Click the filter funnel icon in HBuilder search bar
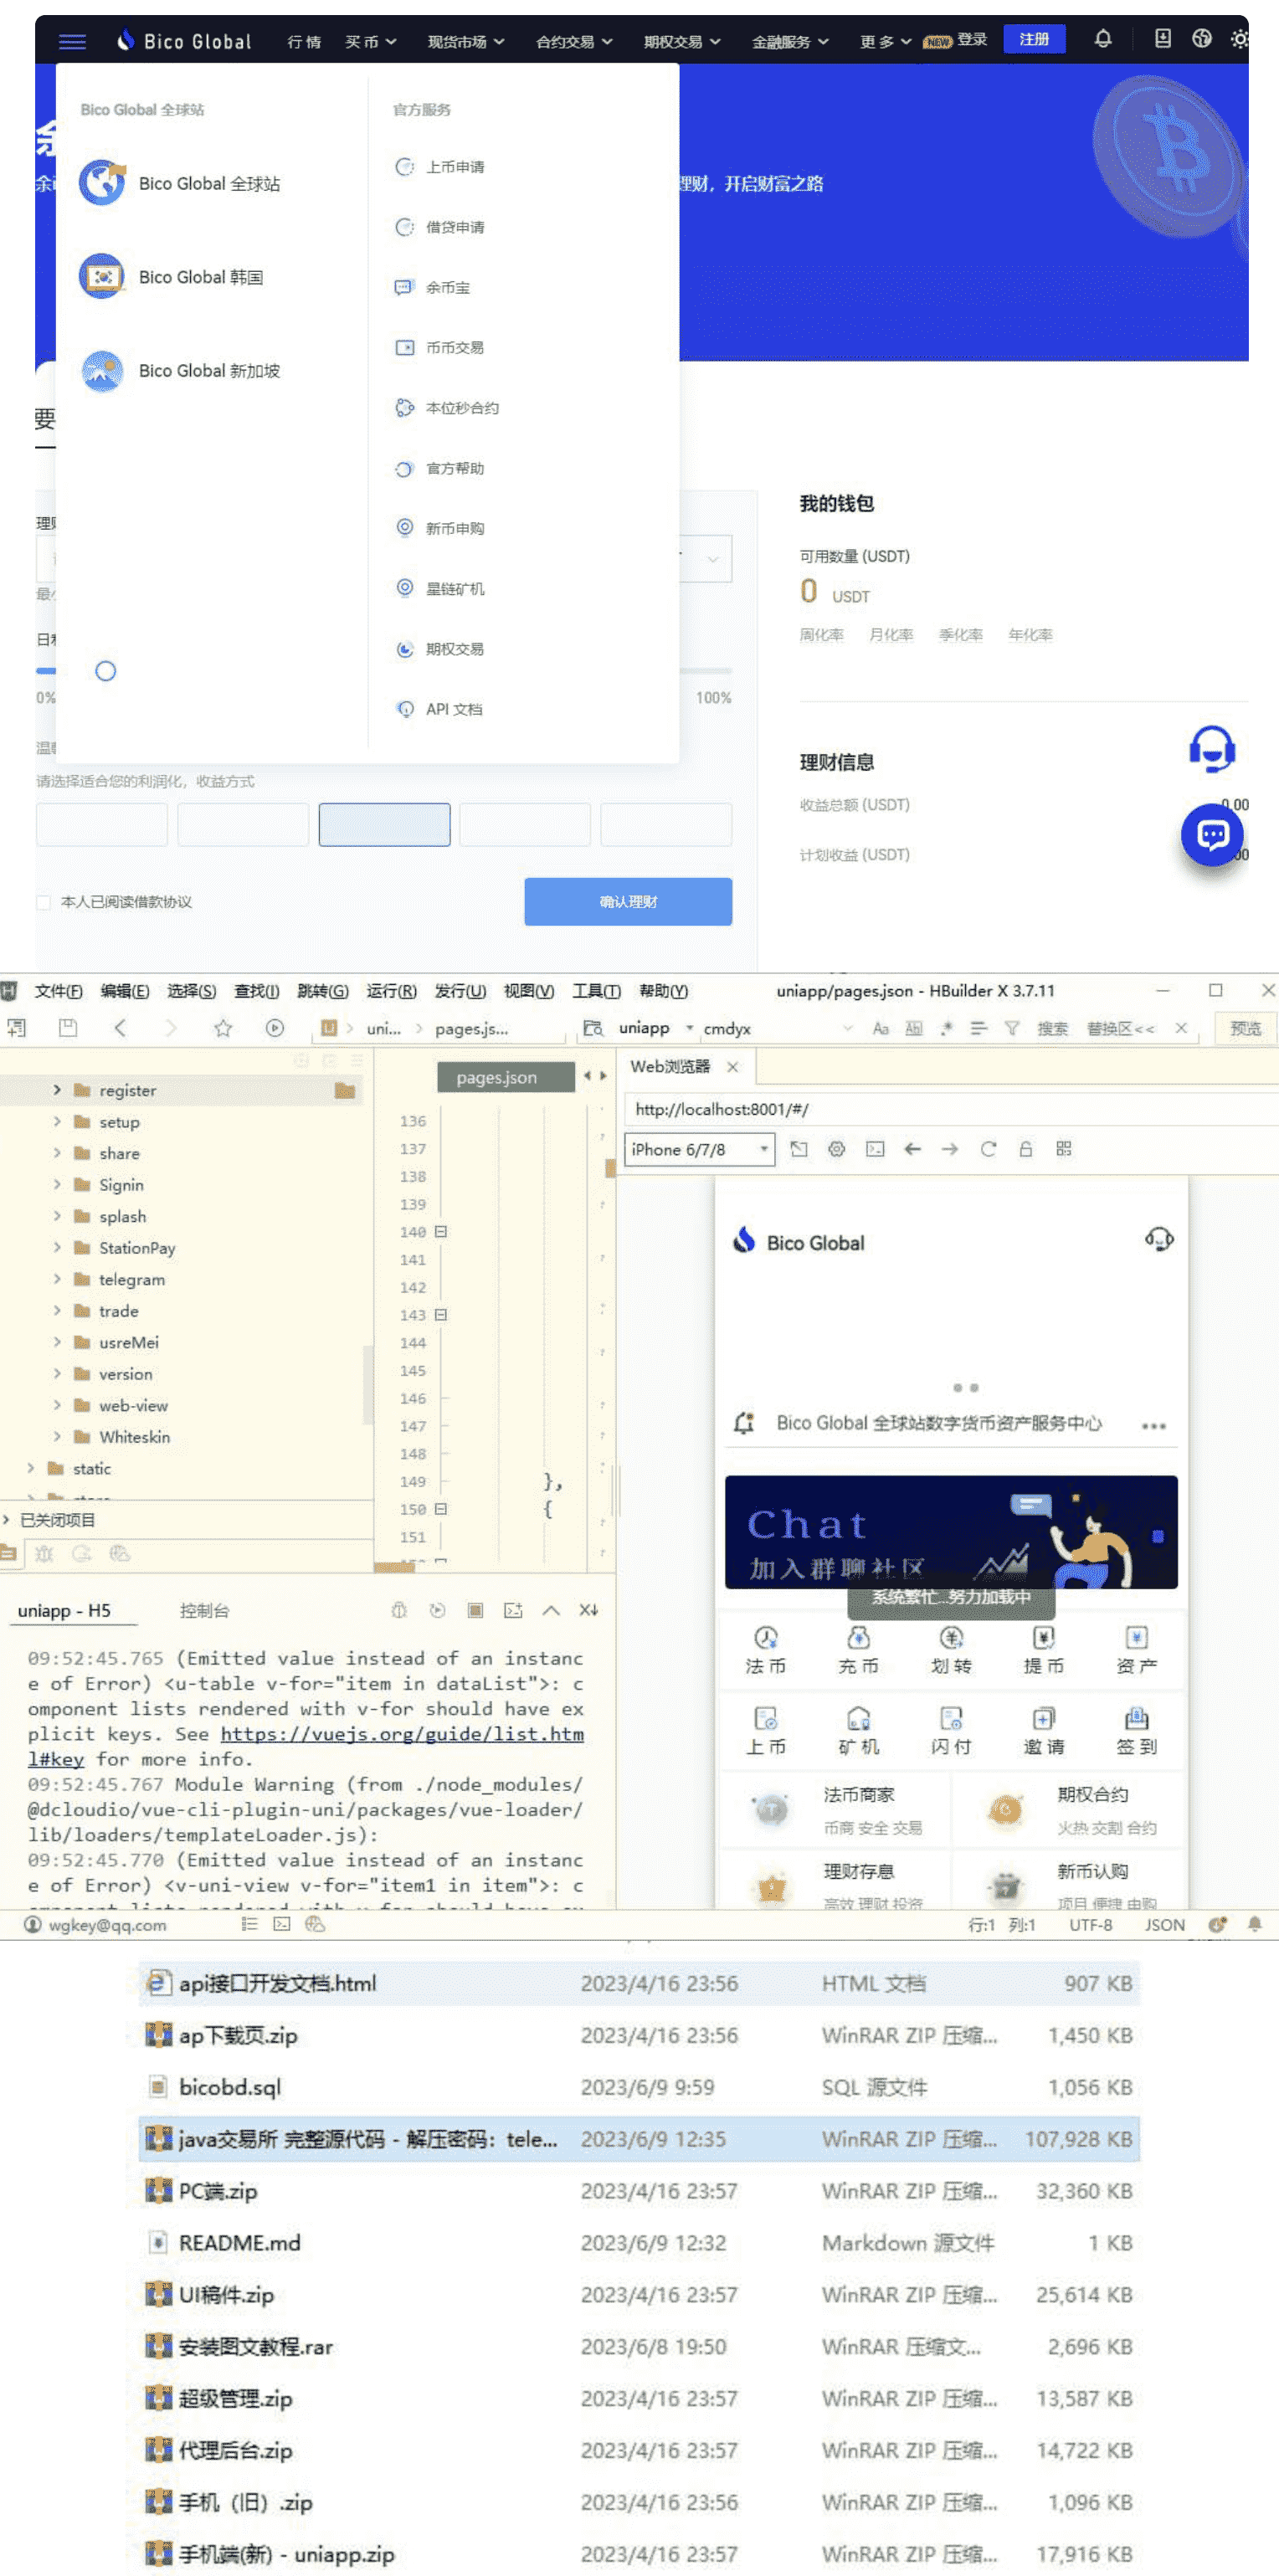This screenshot has width=1279, height=2576. click(1012, 1028)
